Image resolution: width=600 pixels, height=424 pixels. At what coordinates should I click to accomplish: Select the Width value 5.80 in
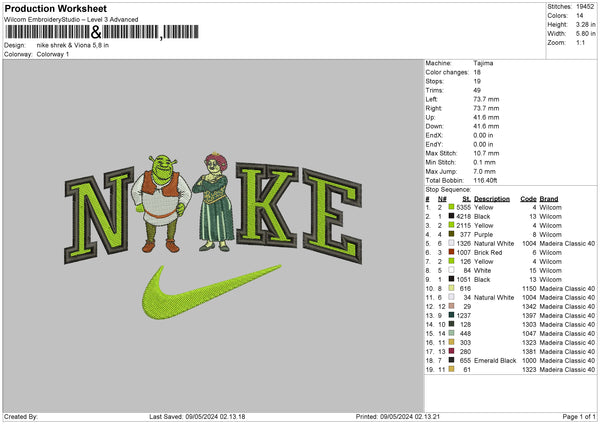[585, 34]
